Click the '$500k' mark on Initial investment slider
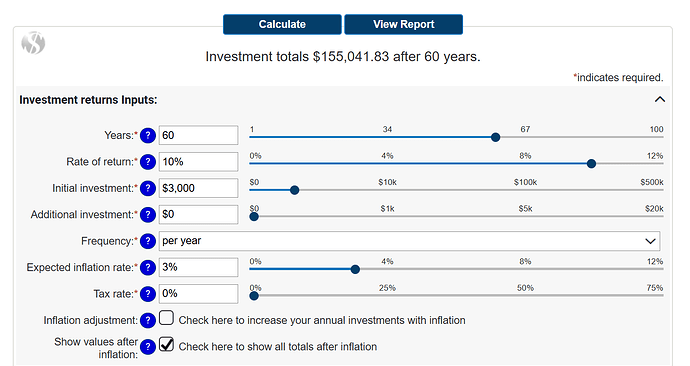Image resolution: width=690 pixels, height=366 pixels. pos(652,182)
